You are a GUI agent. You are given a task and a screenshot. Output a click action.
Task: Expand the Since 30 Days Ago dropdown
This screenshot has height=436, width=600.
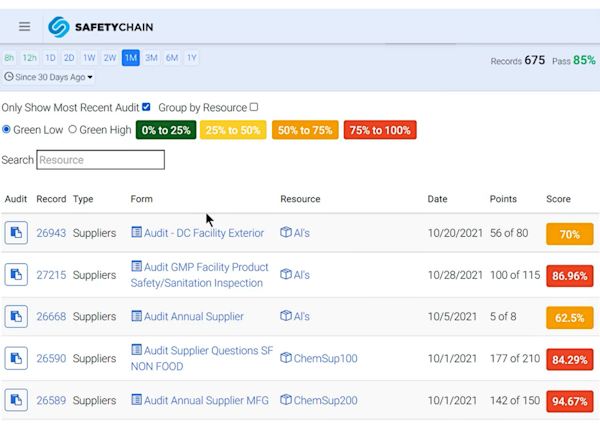tap(49, 77)
